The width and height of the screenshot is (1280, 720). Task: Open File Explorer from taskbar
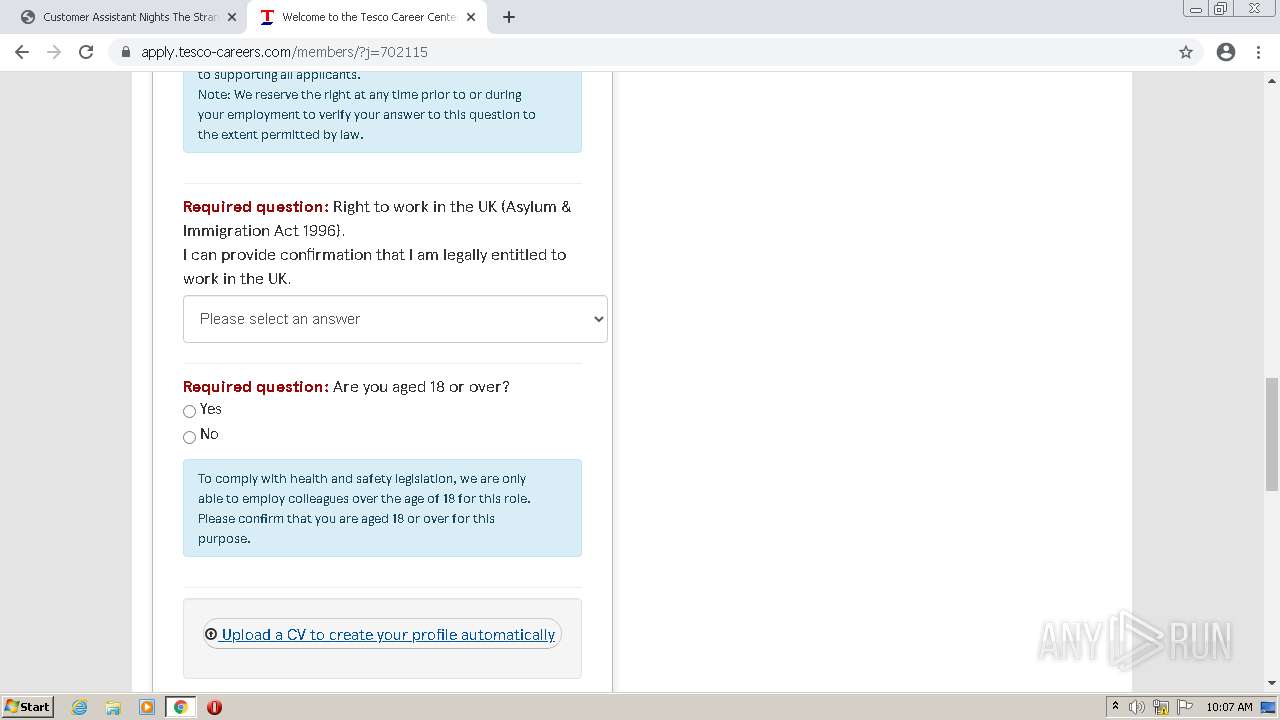(x=113, y=707)
